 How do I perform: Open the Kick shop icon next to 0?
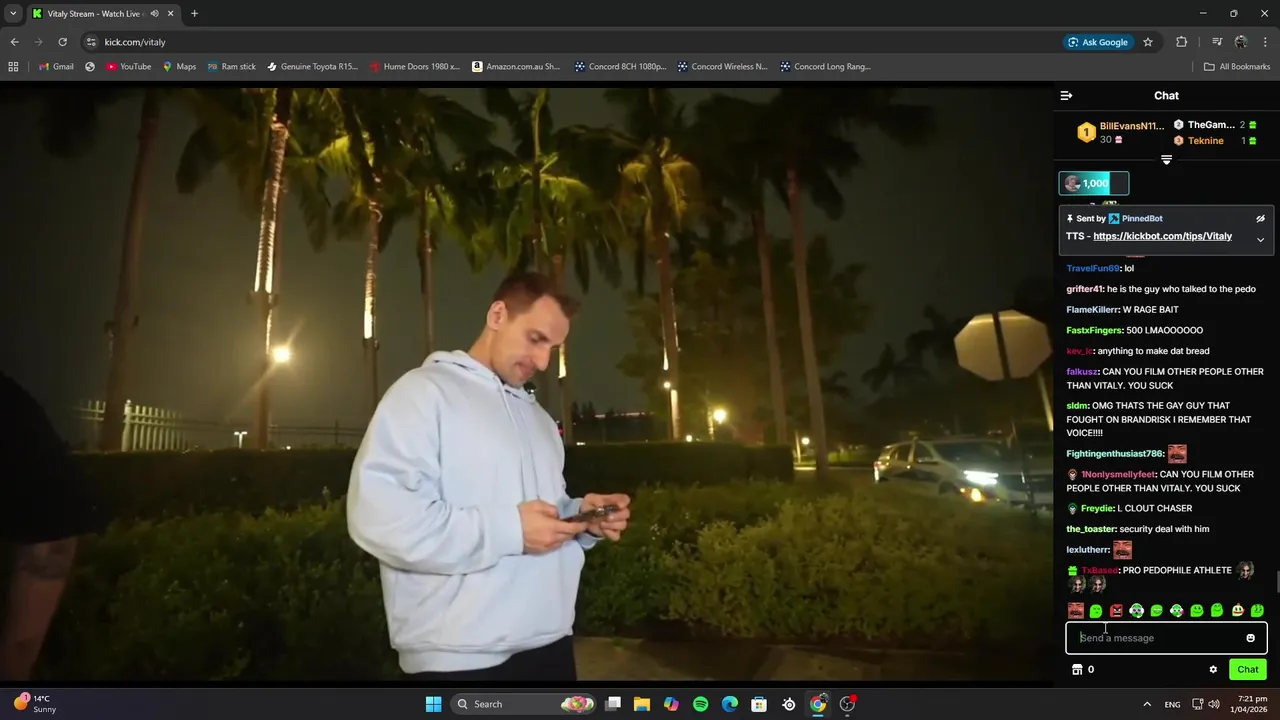point(1077,670)
